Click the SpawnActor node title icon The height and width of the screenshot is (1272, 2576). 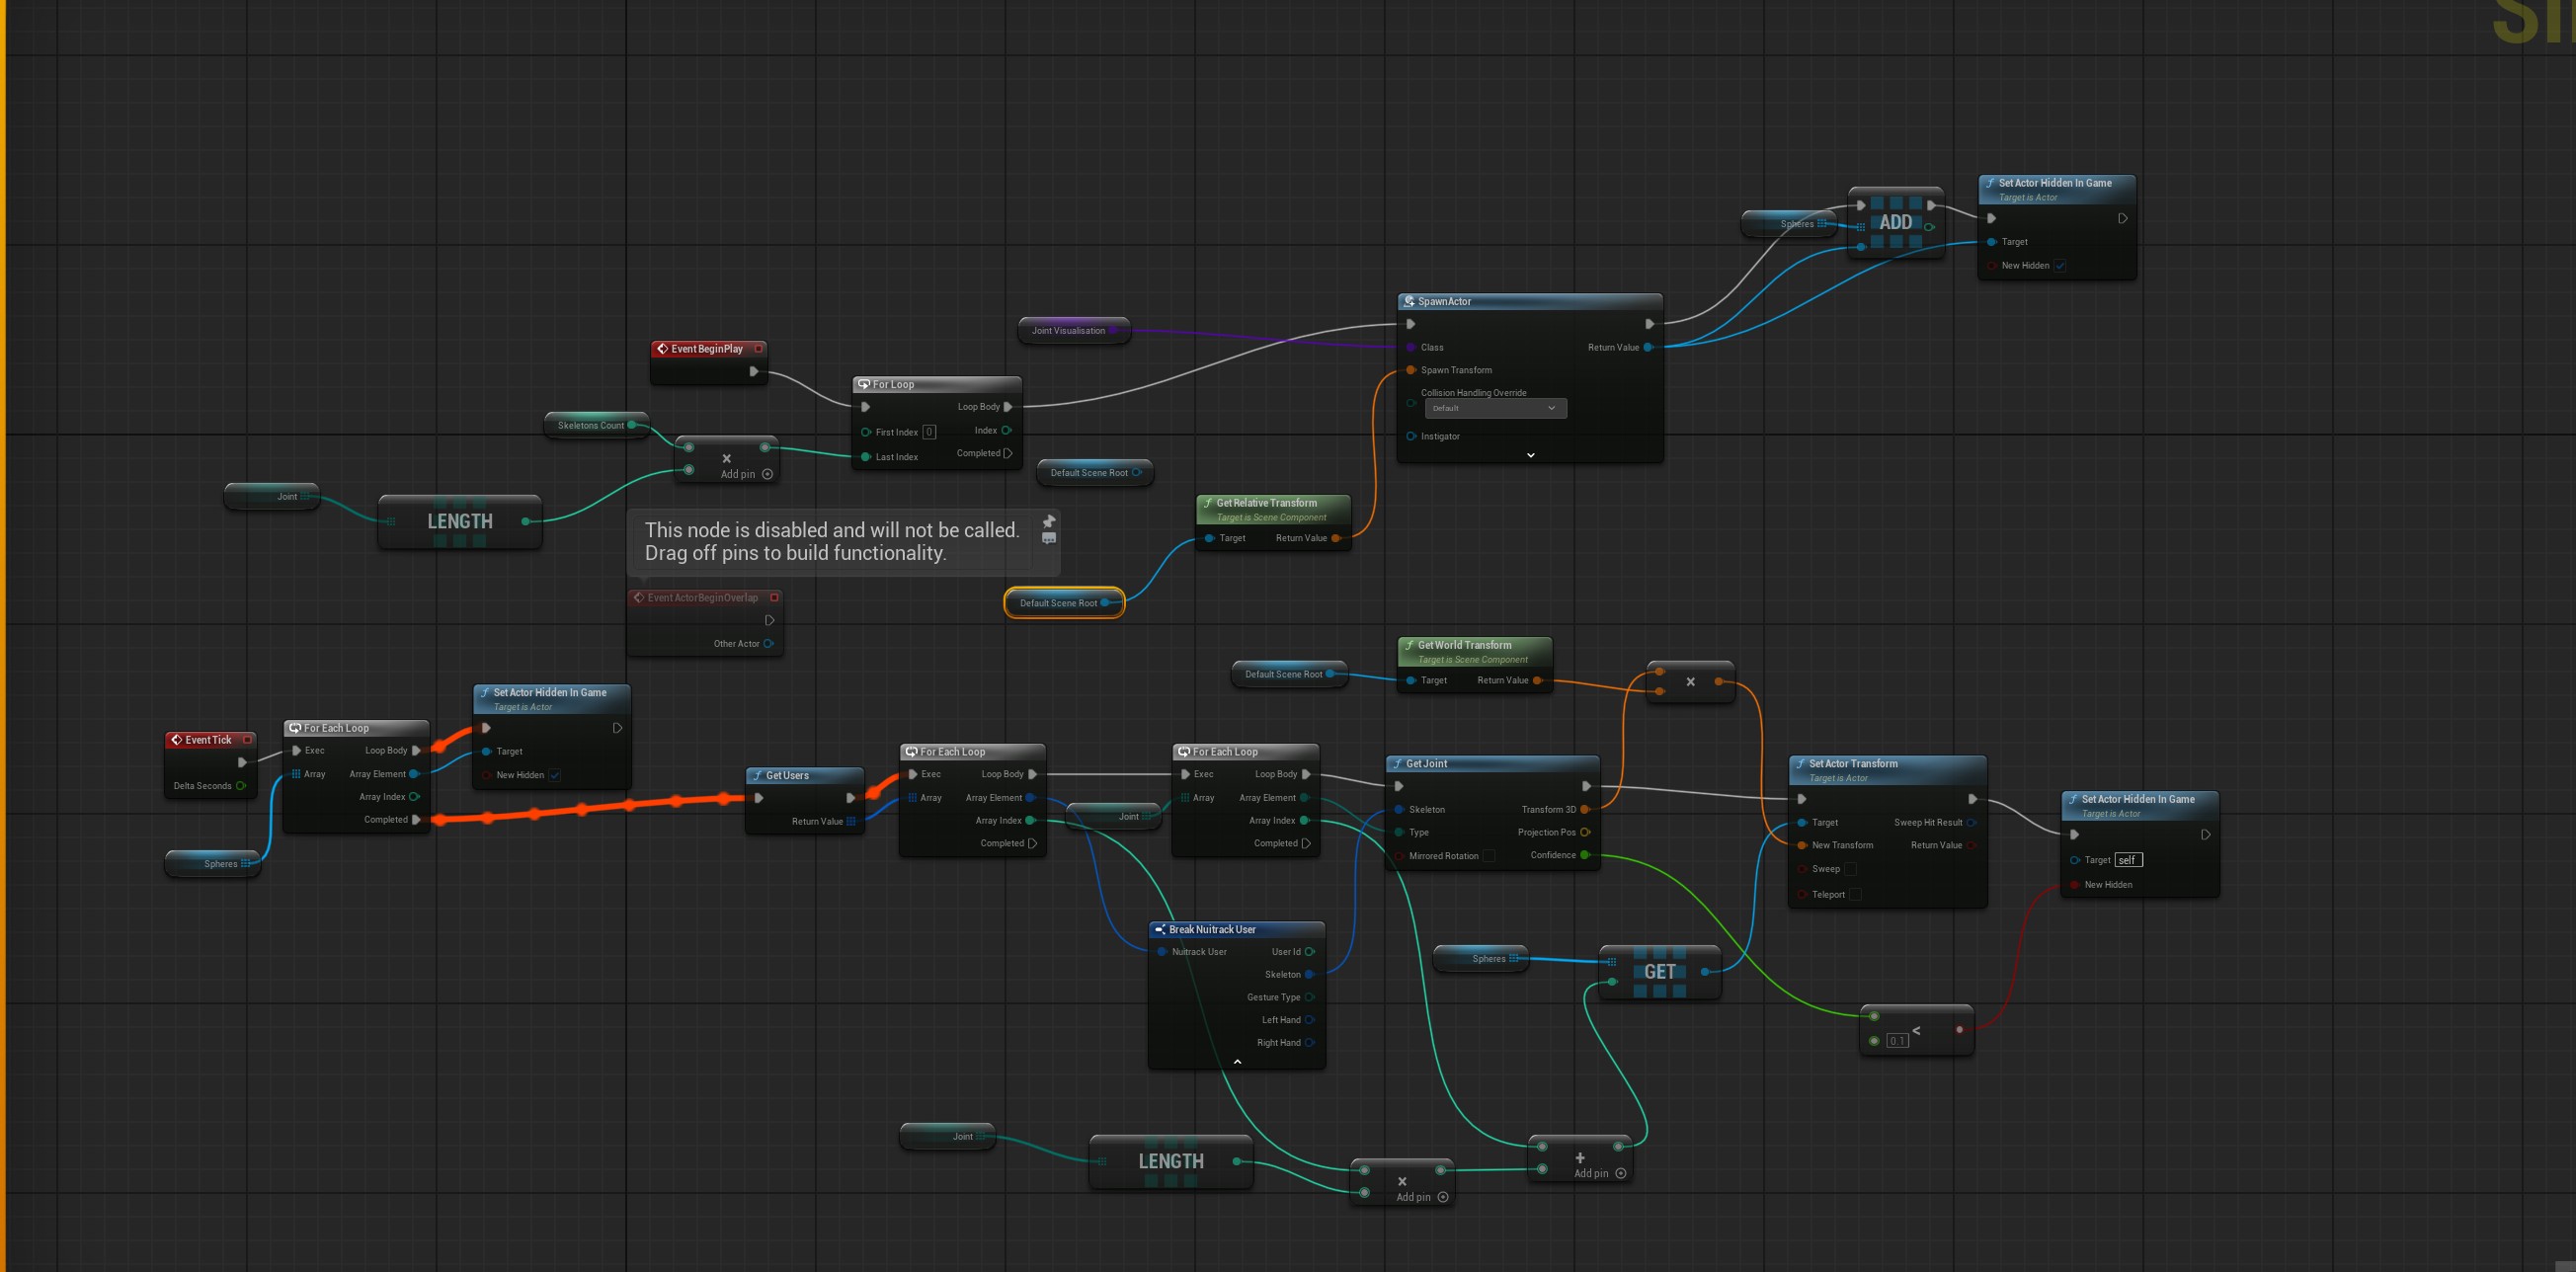[x=1409, y=301]
